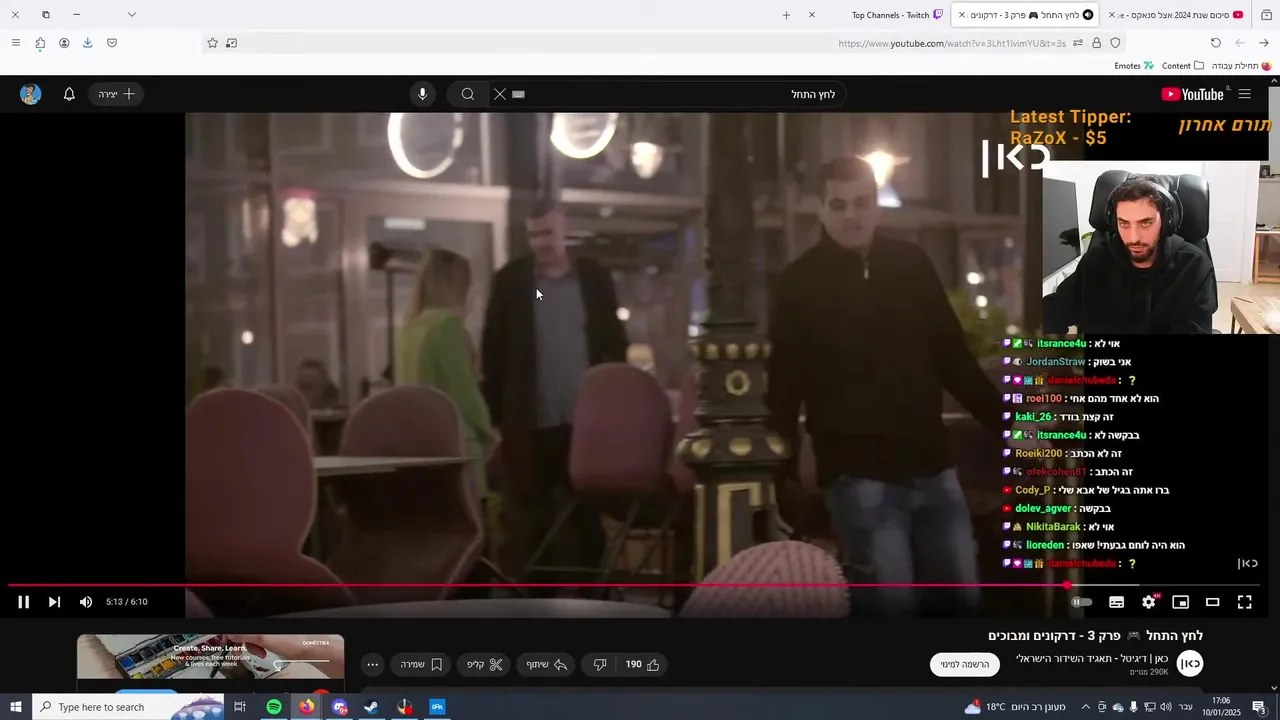Open tracking protection shield icon
The width and height of the screenshot is (1280, 720).
point(1115,43)
